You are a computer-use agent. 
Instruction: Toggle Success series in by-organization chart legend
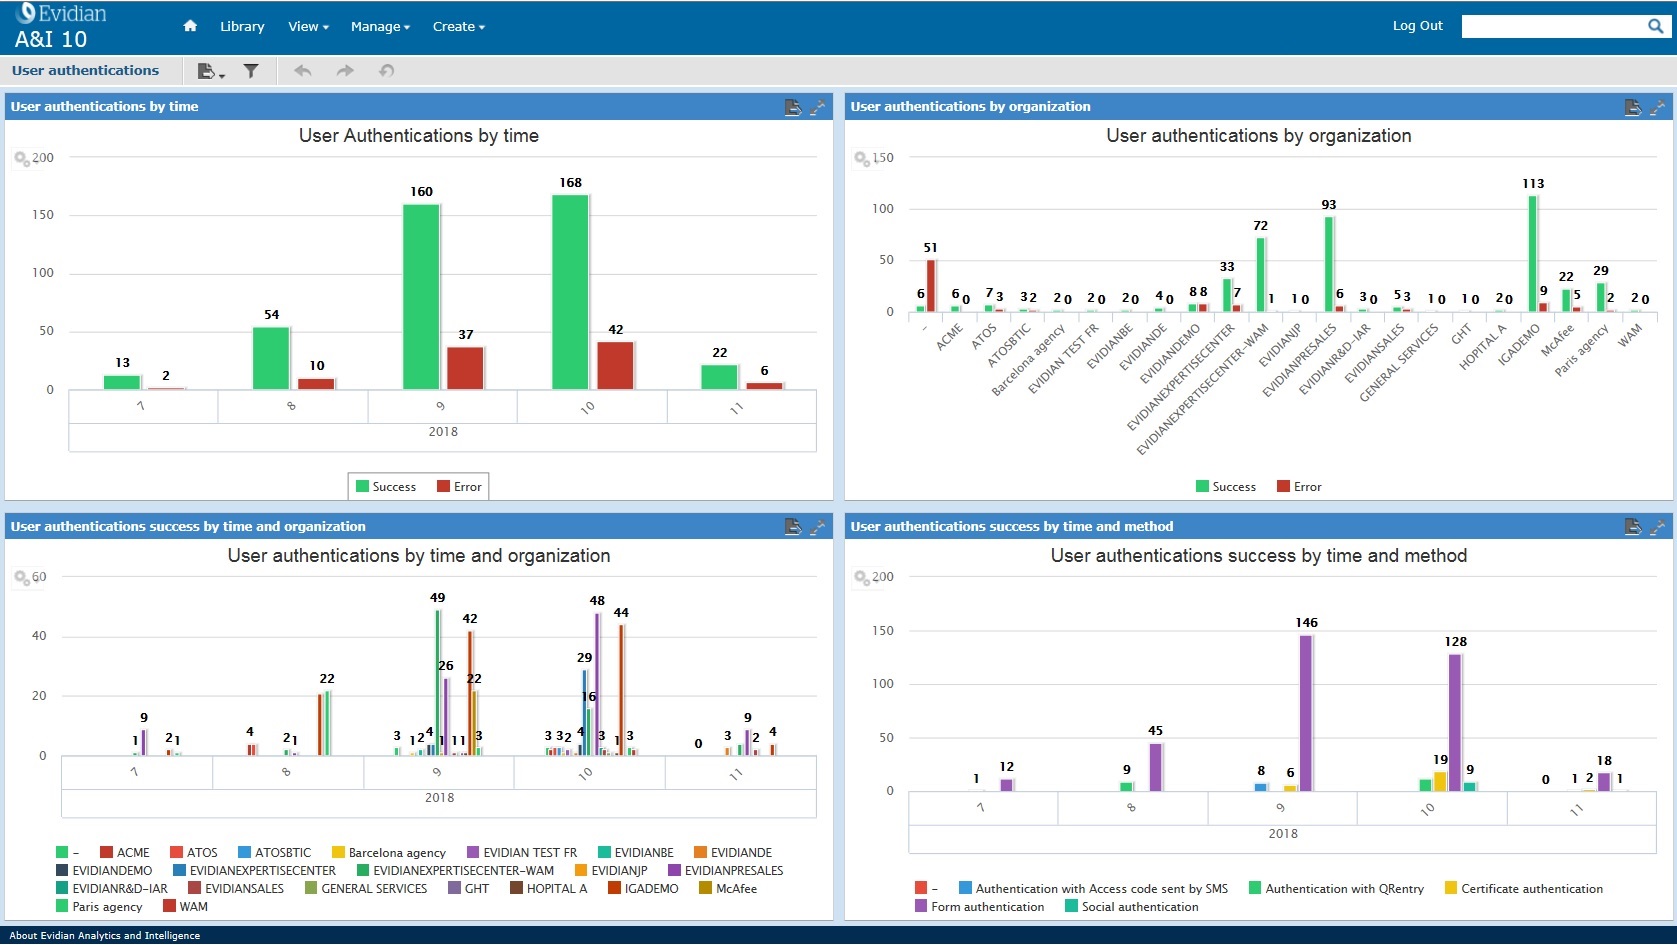(1226, 487)
